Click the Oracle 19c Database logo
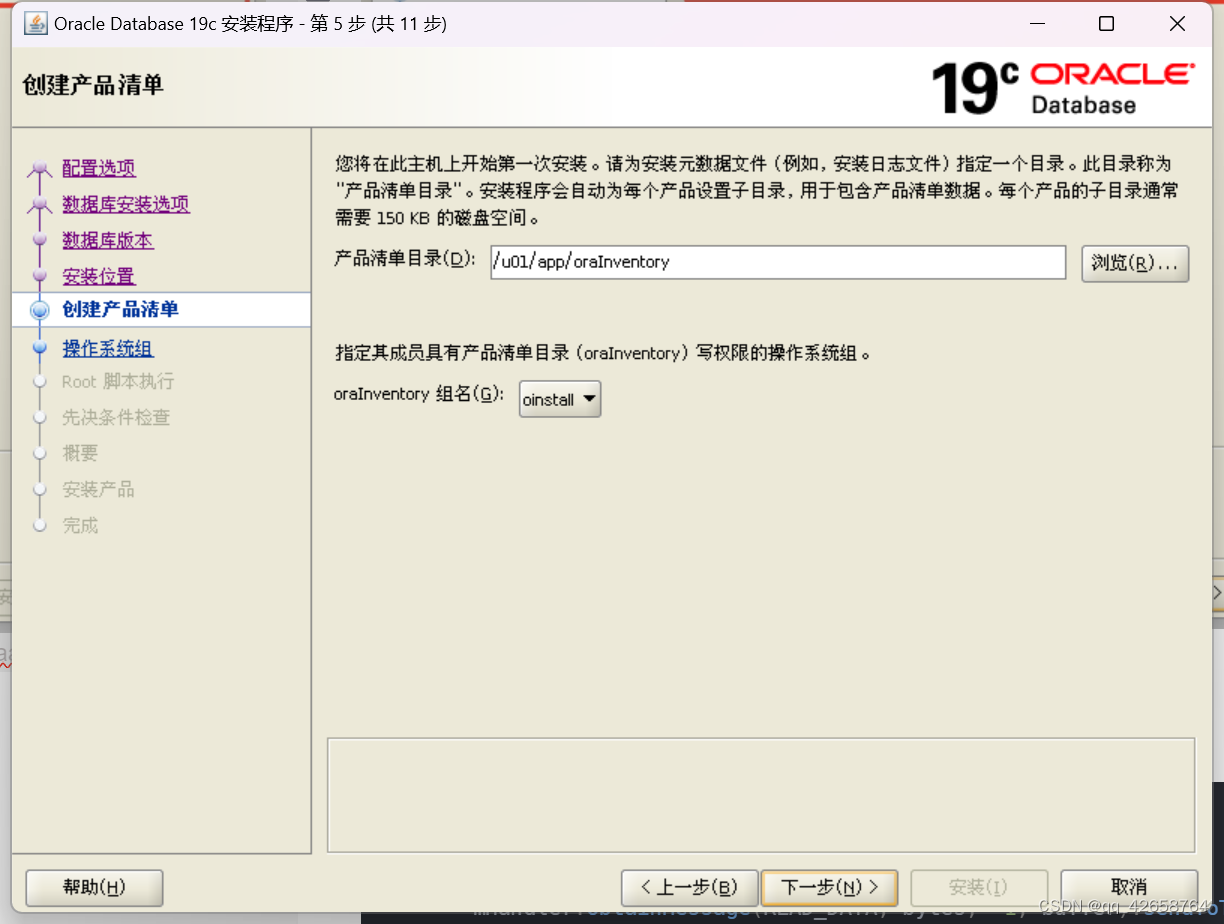 (x=1063, y=88)
